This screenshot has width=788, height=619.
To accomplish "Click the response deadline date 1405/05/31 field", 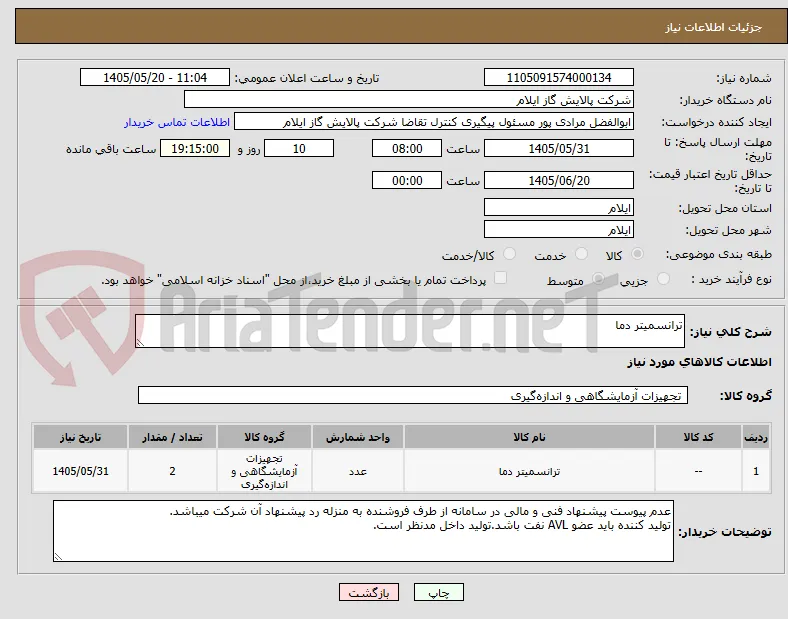I will tap(559, 149).
